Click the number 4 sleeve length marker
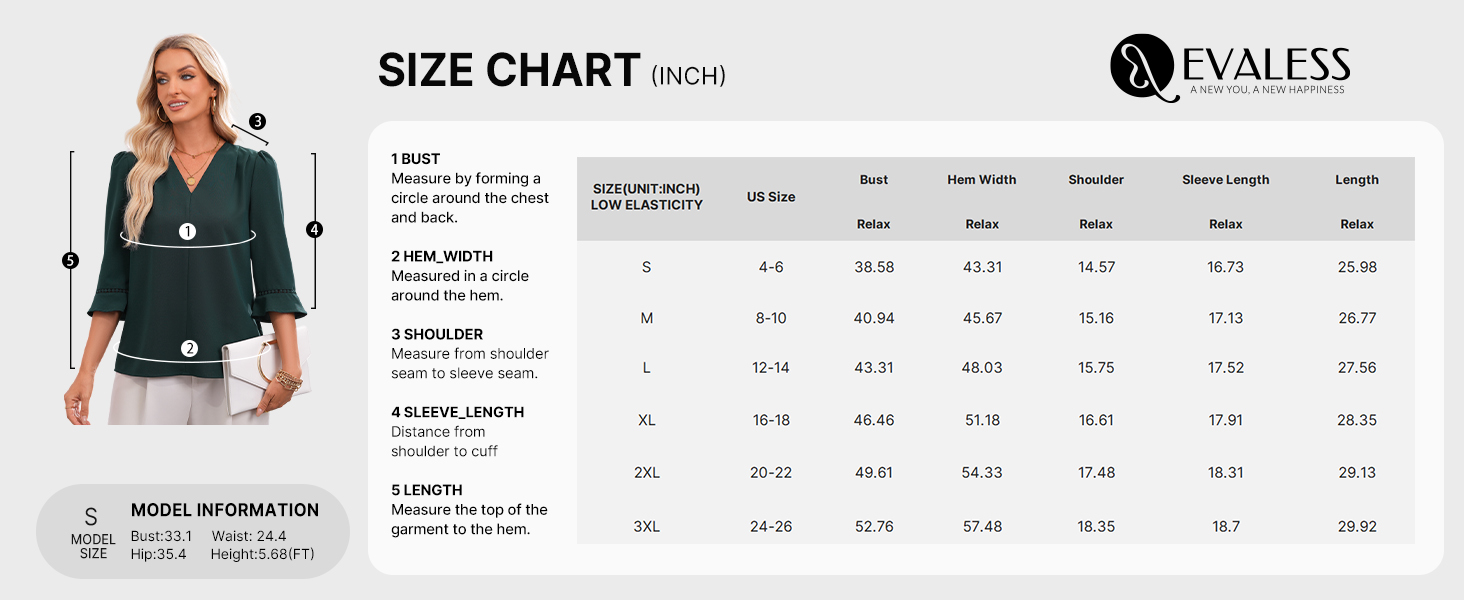Screen dimensions: 1464x600 pos(314,229)
